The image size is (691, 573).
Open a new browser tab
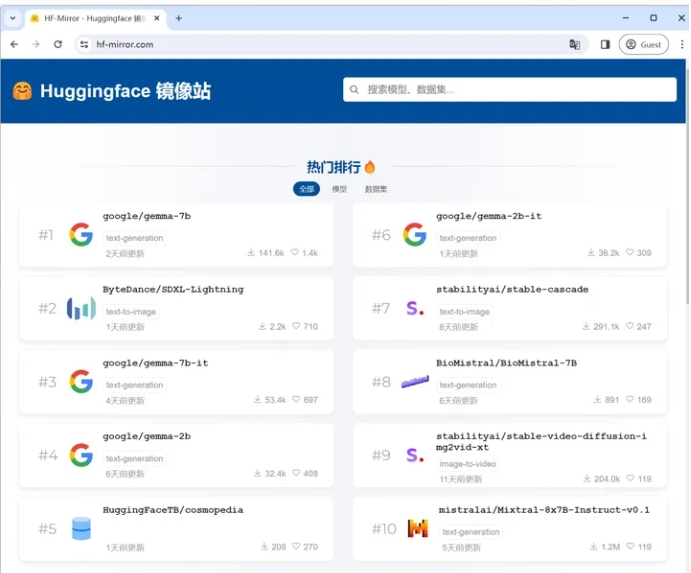178,18
